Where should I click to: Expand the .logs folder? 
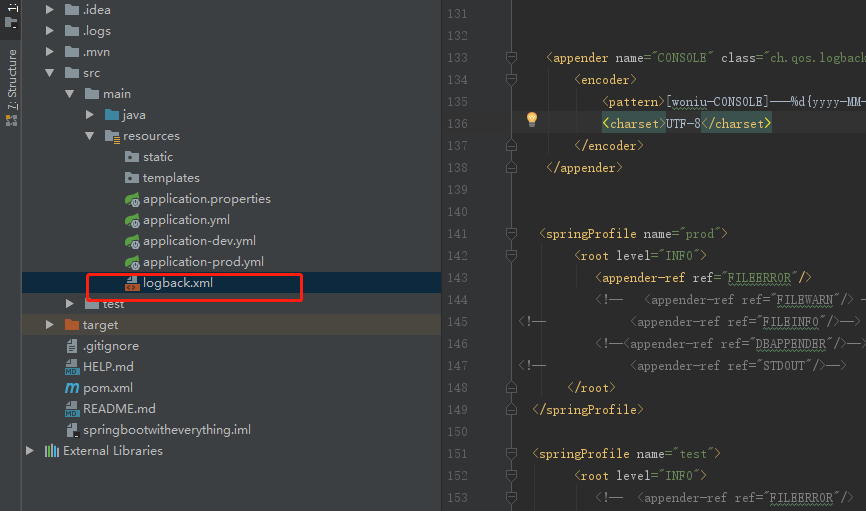(x=50, y=31)
